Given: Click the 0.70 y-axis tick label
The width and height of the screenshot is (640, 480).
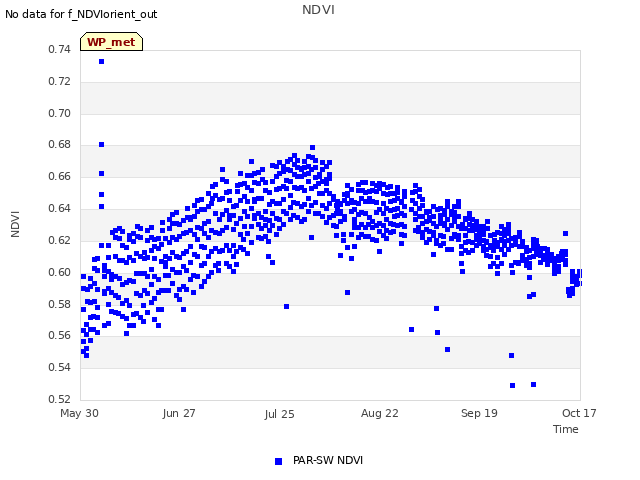Looking at the screenshot, I should (x=60, y=113).
